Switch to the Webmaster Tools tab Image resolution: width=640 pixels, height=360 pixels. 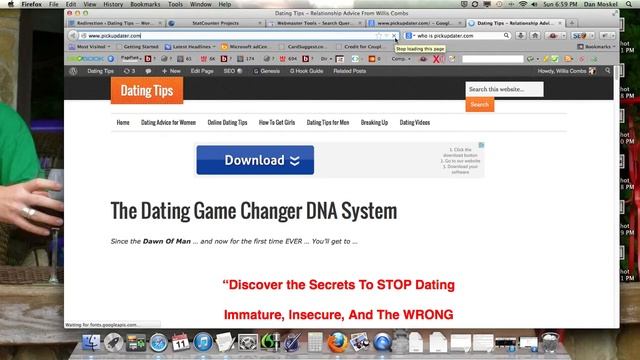tap(315, 23)
